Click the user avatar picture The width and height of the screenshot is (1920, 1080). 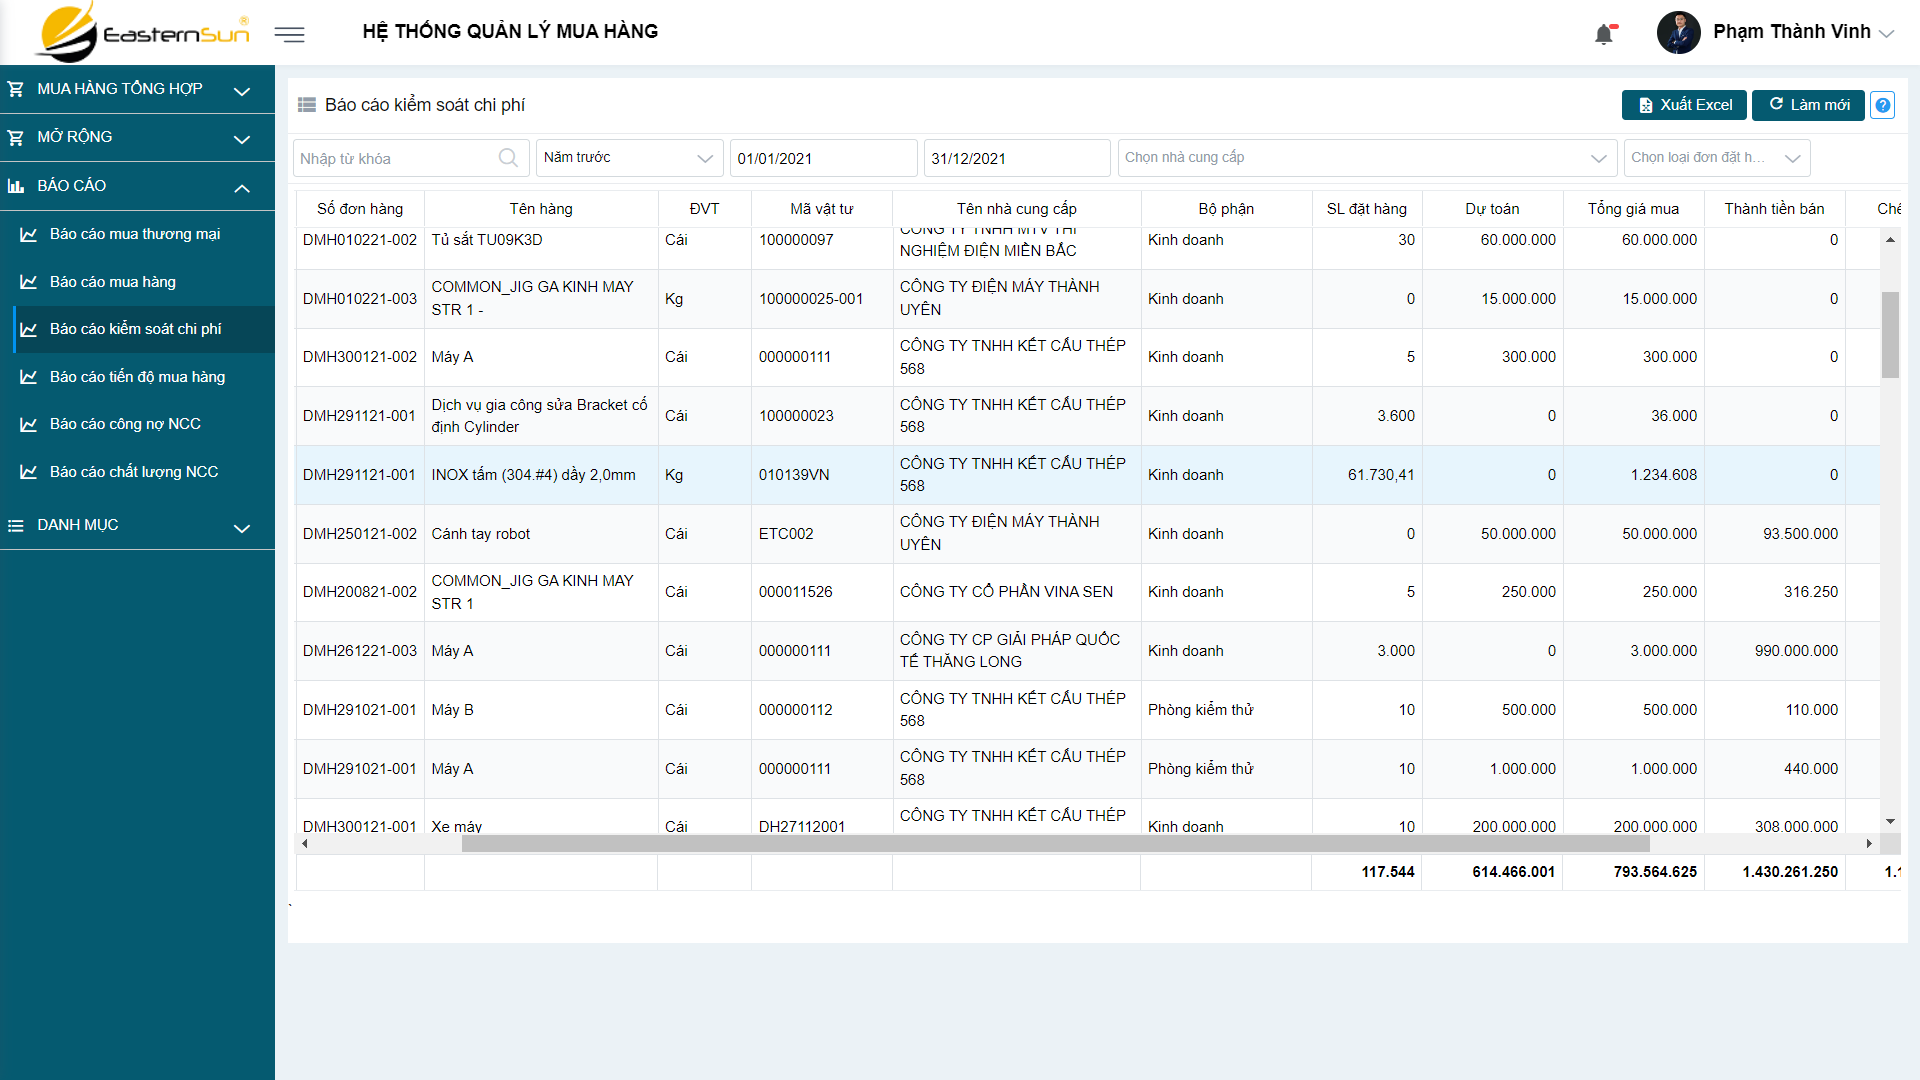coord(1678,33)
